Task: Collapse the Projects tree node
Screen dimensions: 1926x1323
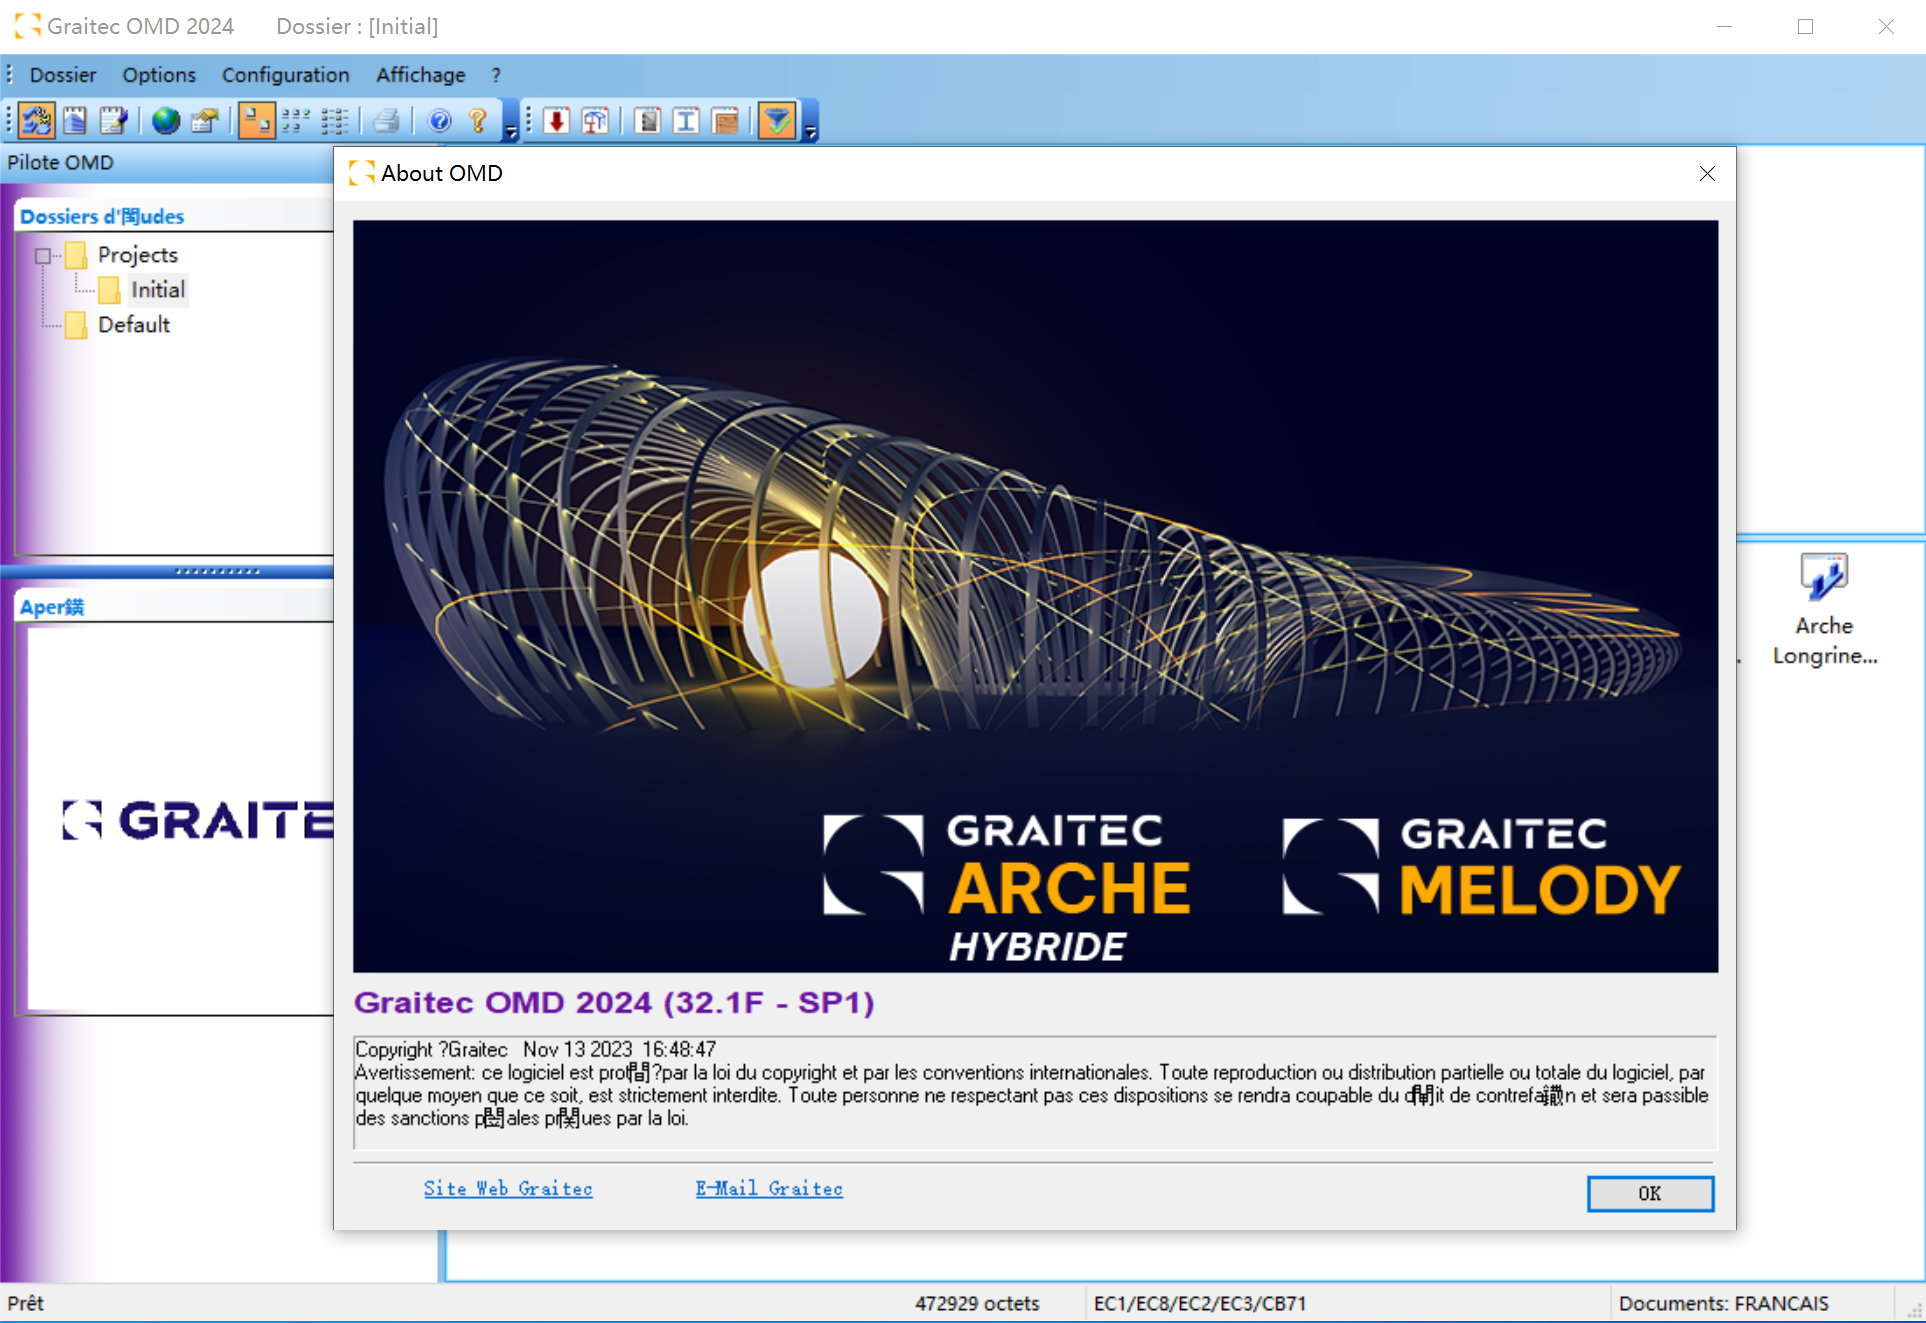Action: (43, 256)
